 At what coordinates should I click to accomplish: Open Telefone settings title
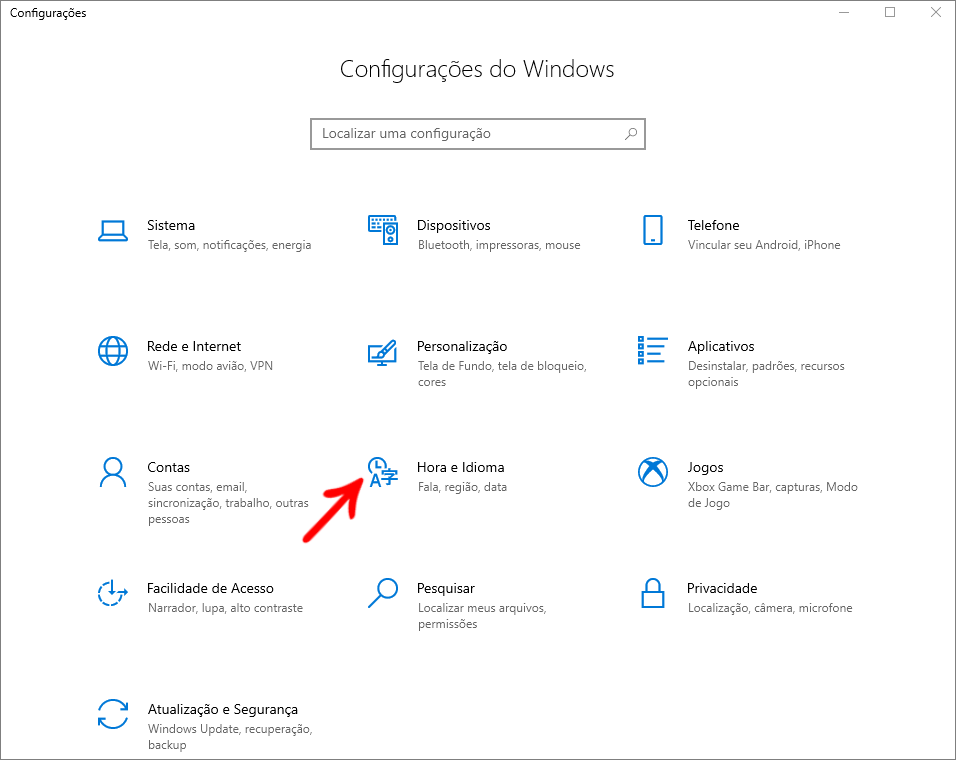(x=713, y=225)
